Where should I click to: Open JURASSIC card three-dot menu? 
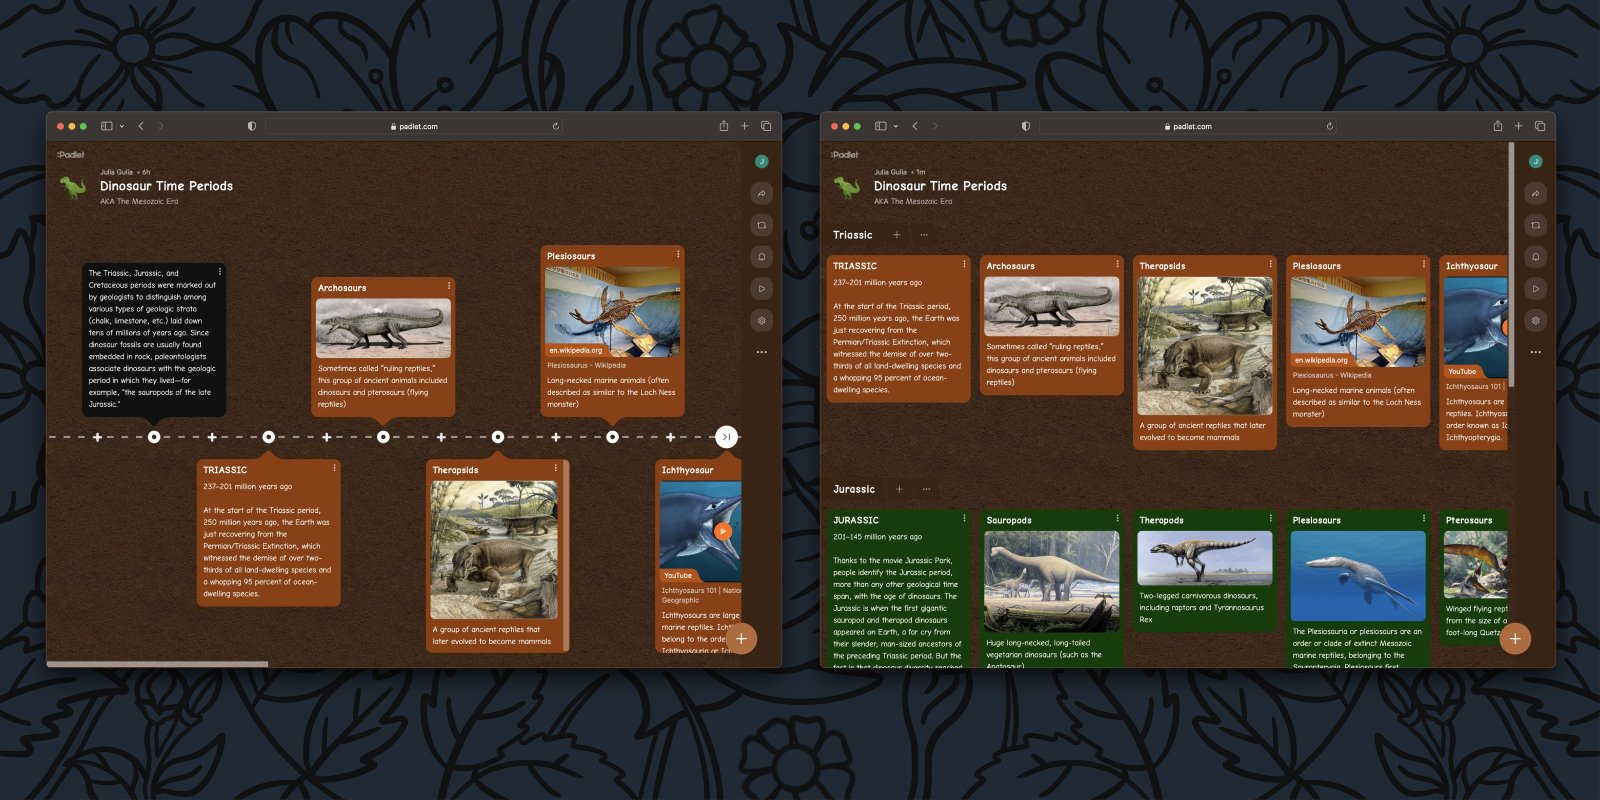pyautogui.click(x=964, y=518)
